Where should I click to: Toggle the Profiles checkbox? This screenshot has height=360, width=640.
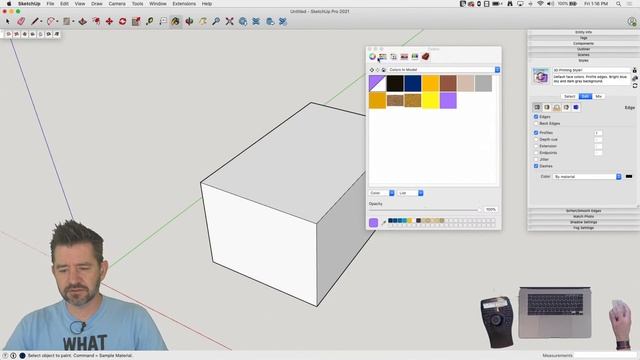(x=536, y=133)
